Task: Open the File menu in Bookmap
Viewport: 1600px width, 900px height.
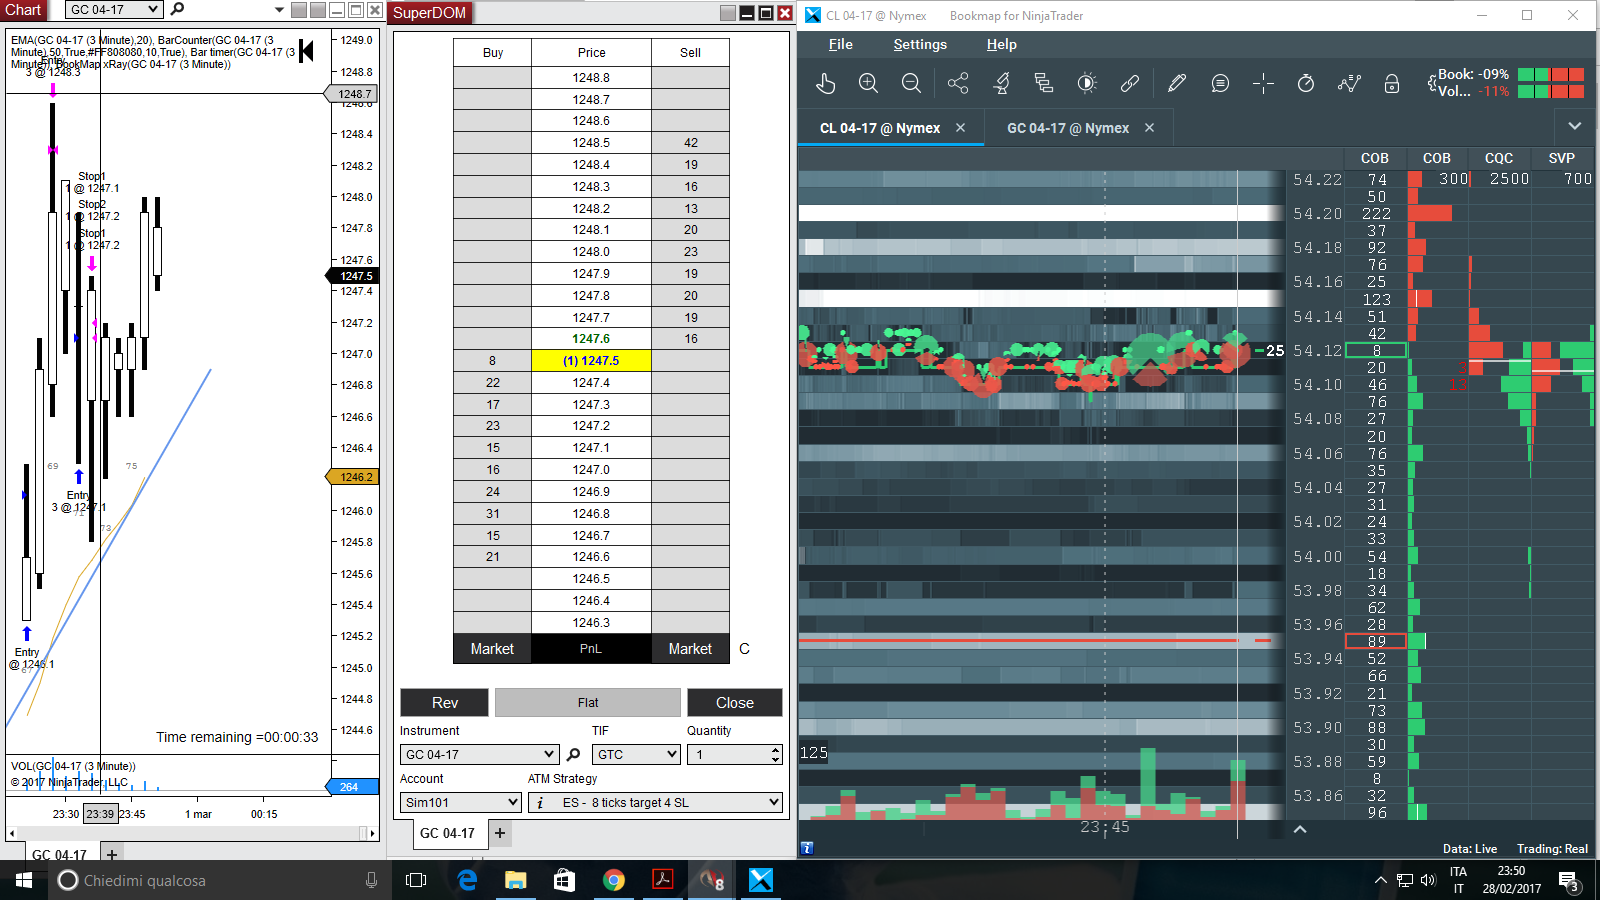Action: tap(841, 44)
